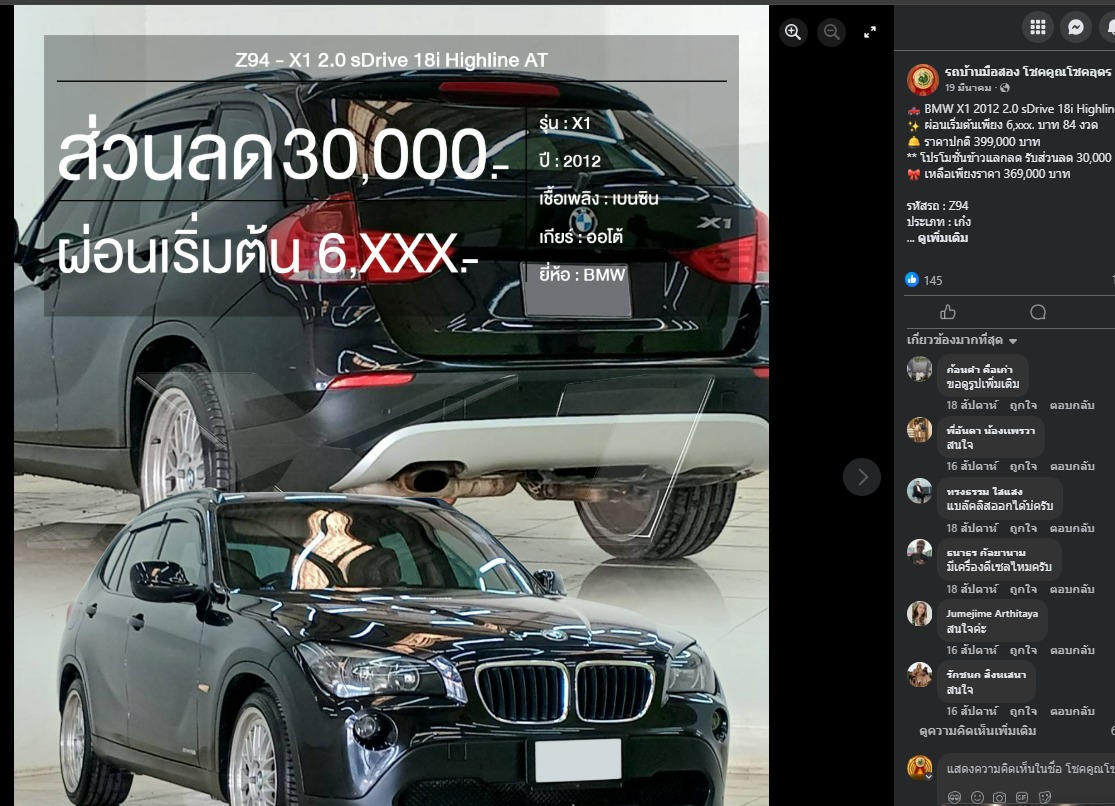The height and width of the screenshot is (806, 1115).
Task: Open Jumejime Arthitaya commenter avatar
Action: click(919, 613)
